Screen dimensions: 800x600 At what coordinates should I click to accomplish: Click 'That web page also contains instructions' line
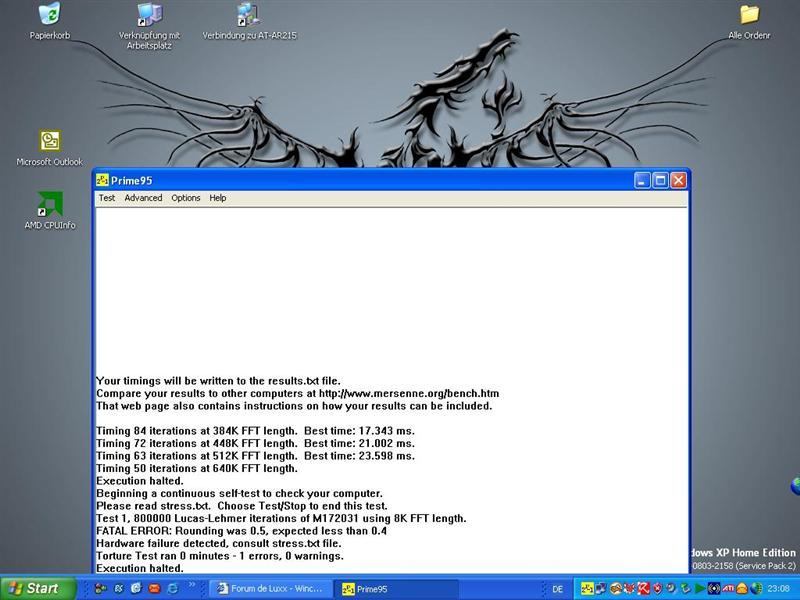294,406
